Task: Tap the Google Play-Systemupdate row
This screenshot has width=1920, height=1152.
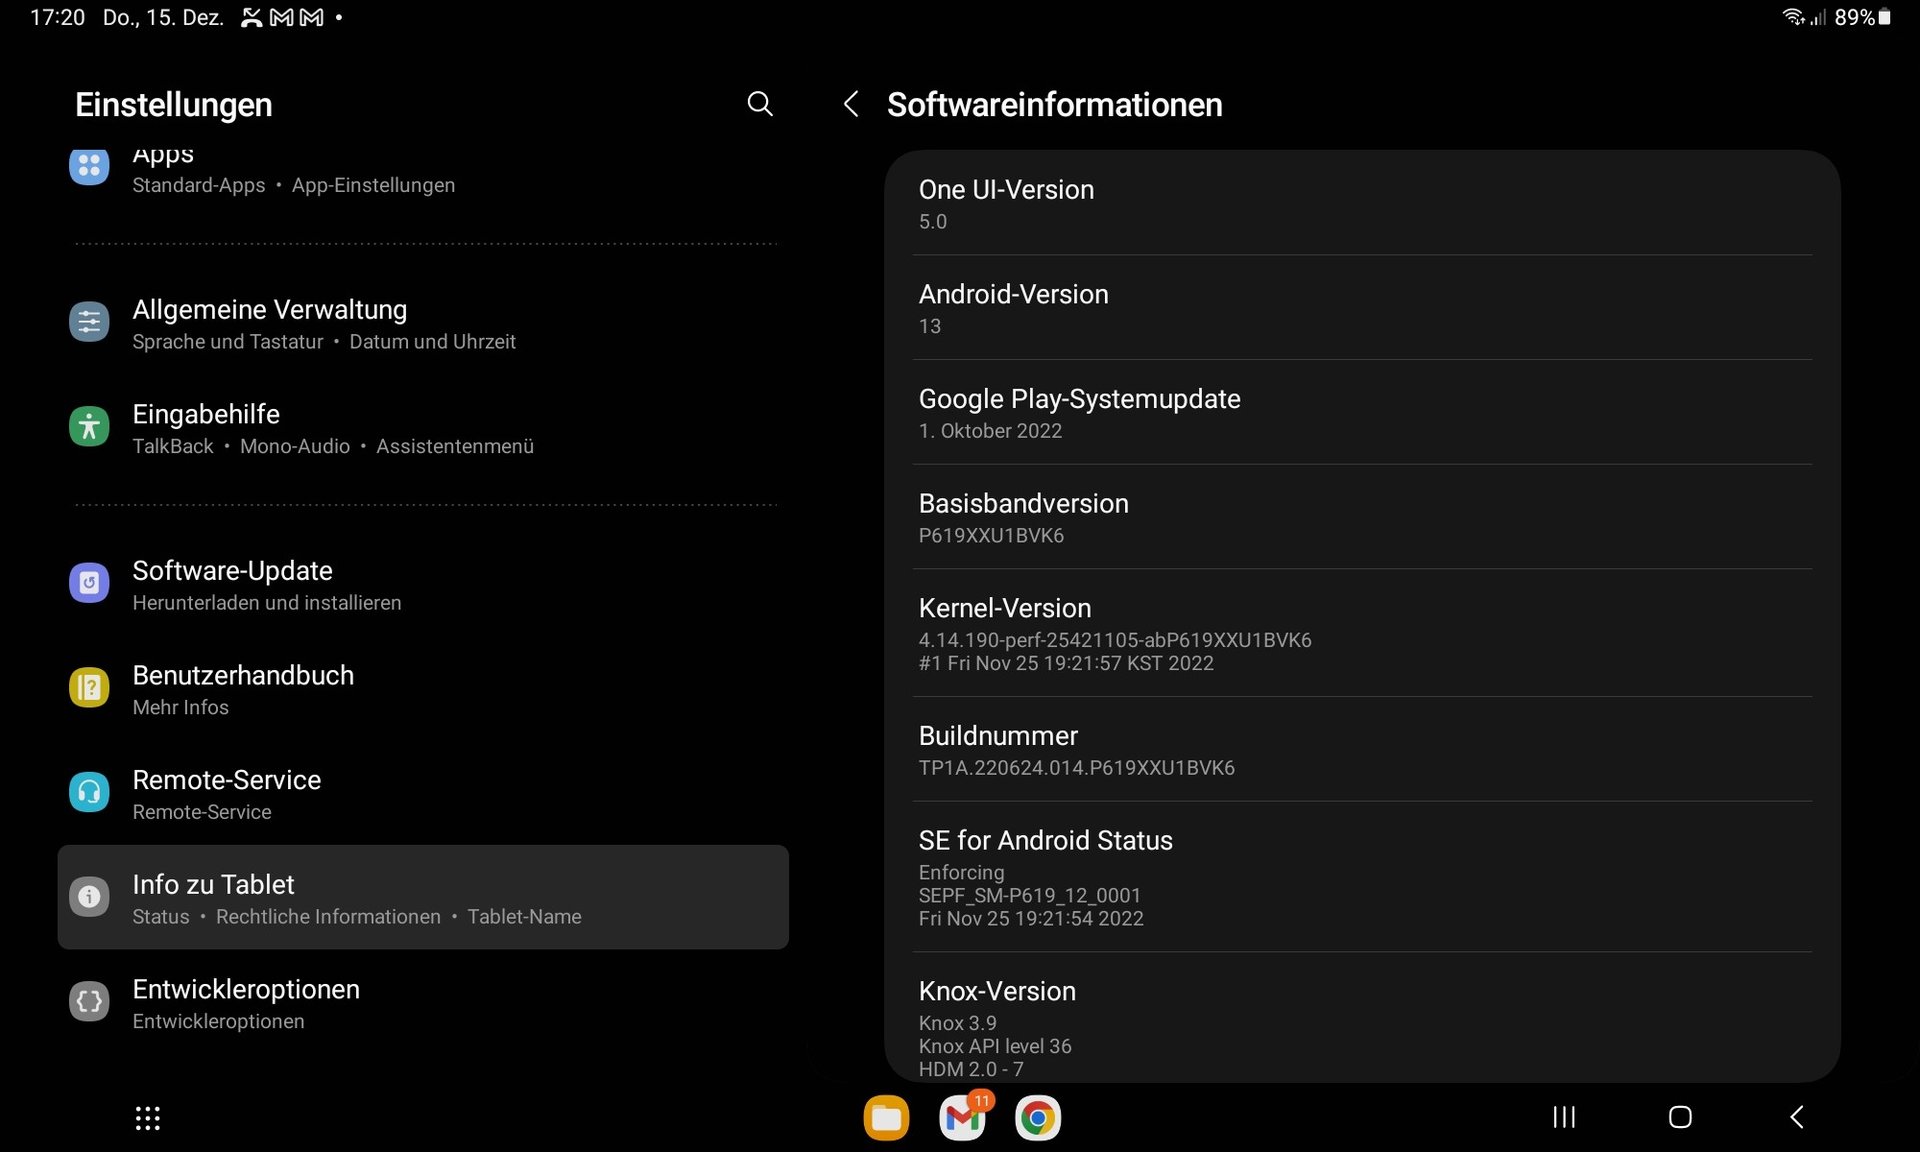Action: (1360, 413)
